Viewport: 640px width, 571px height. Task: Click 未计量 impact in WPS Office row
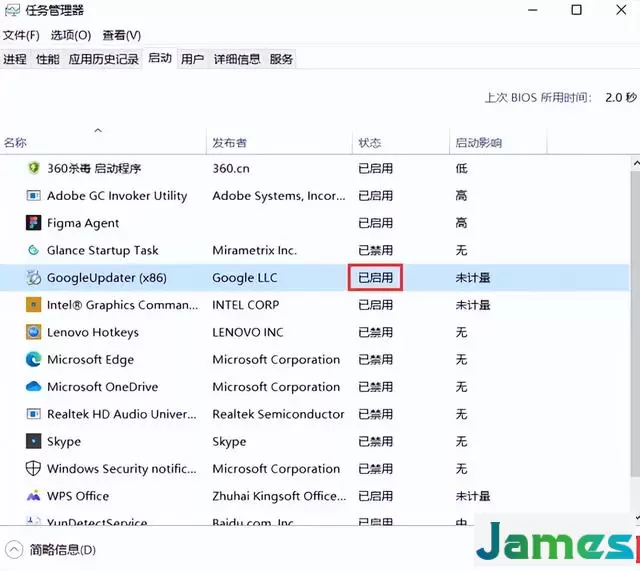tap(473, 496)
